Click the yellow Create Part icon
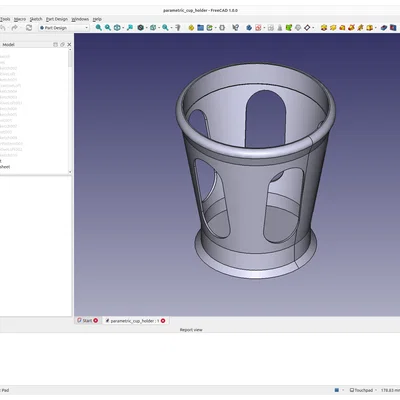 point(191,28)
